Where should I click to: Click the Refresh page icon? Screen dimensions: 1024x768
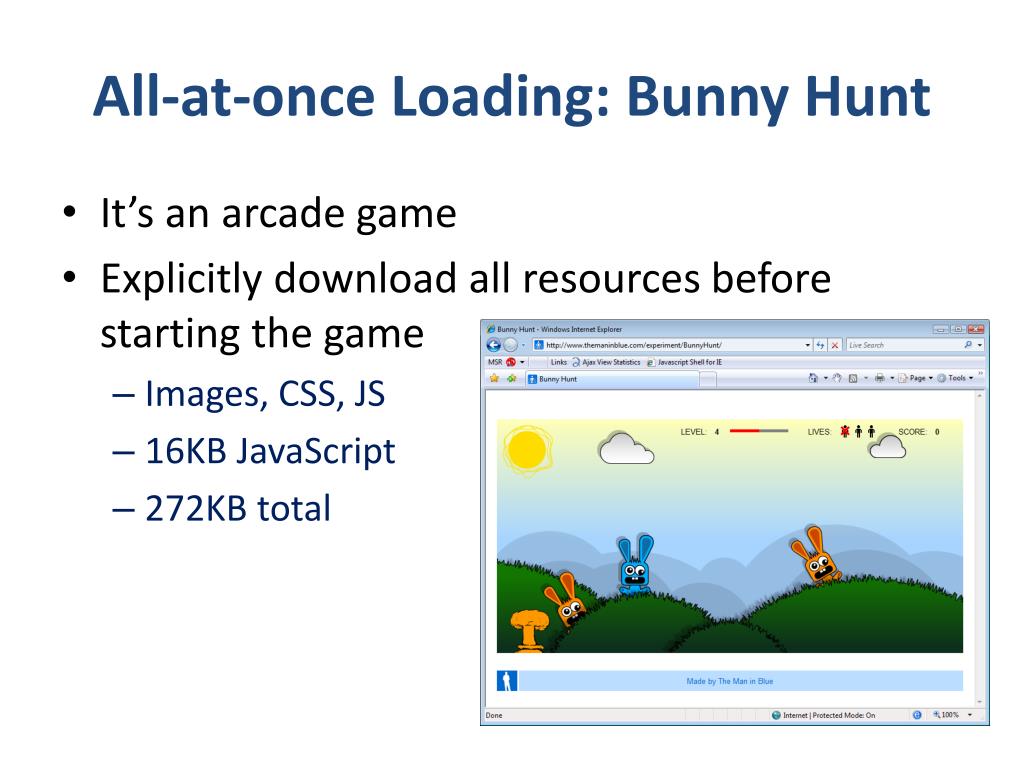pos(820,345)
